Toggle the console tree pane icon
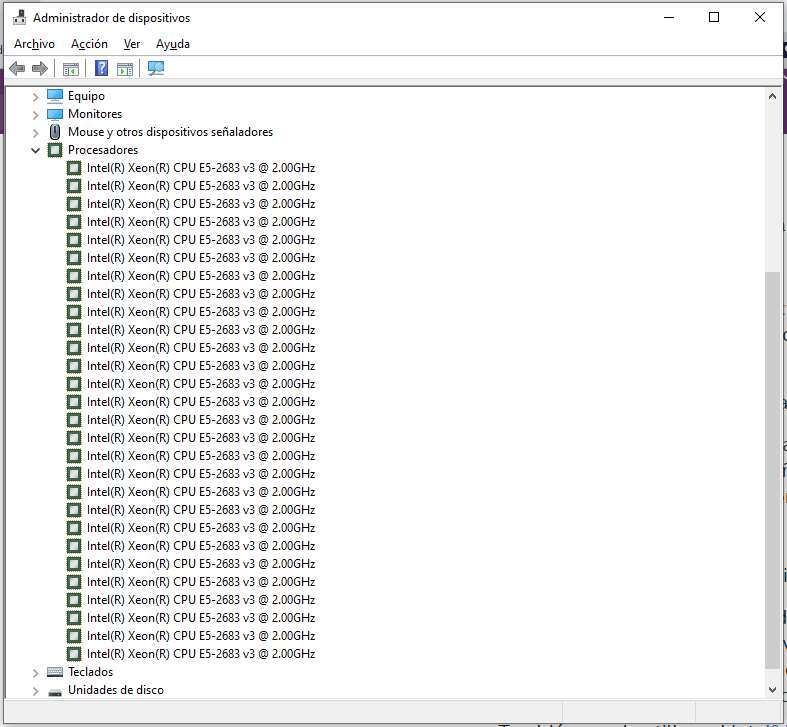The height and width of the screenshot is (727, 787). tap(71, 69)
